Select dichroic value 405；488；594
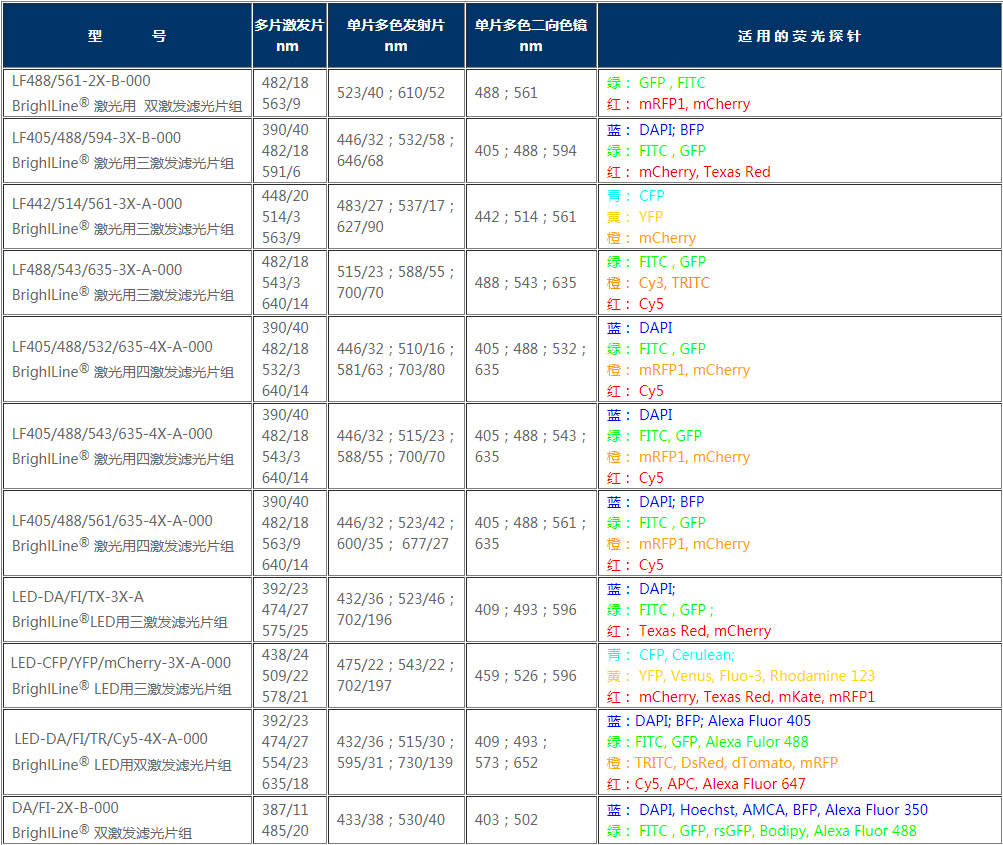 click(525, 151)
